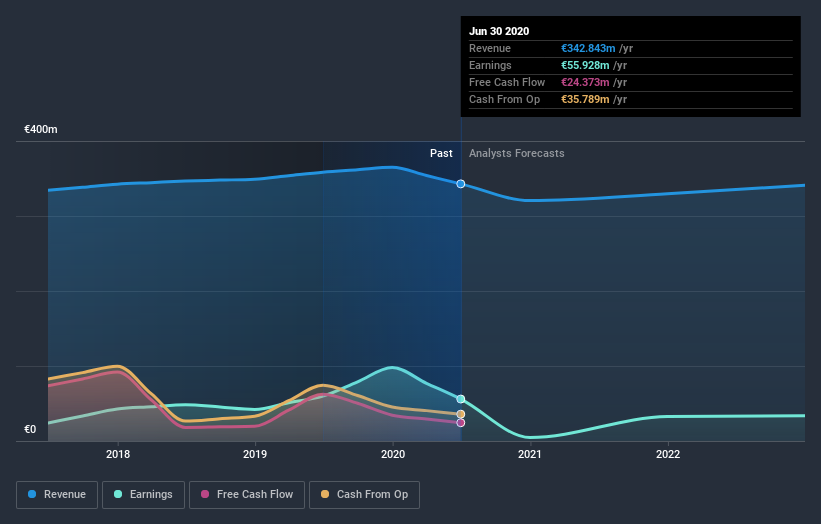Image resolution: width=821 pixels, height=524 pixels.
Task: Toggle the Revenue legend button
Action: point(57,495)
